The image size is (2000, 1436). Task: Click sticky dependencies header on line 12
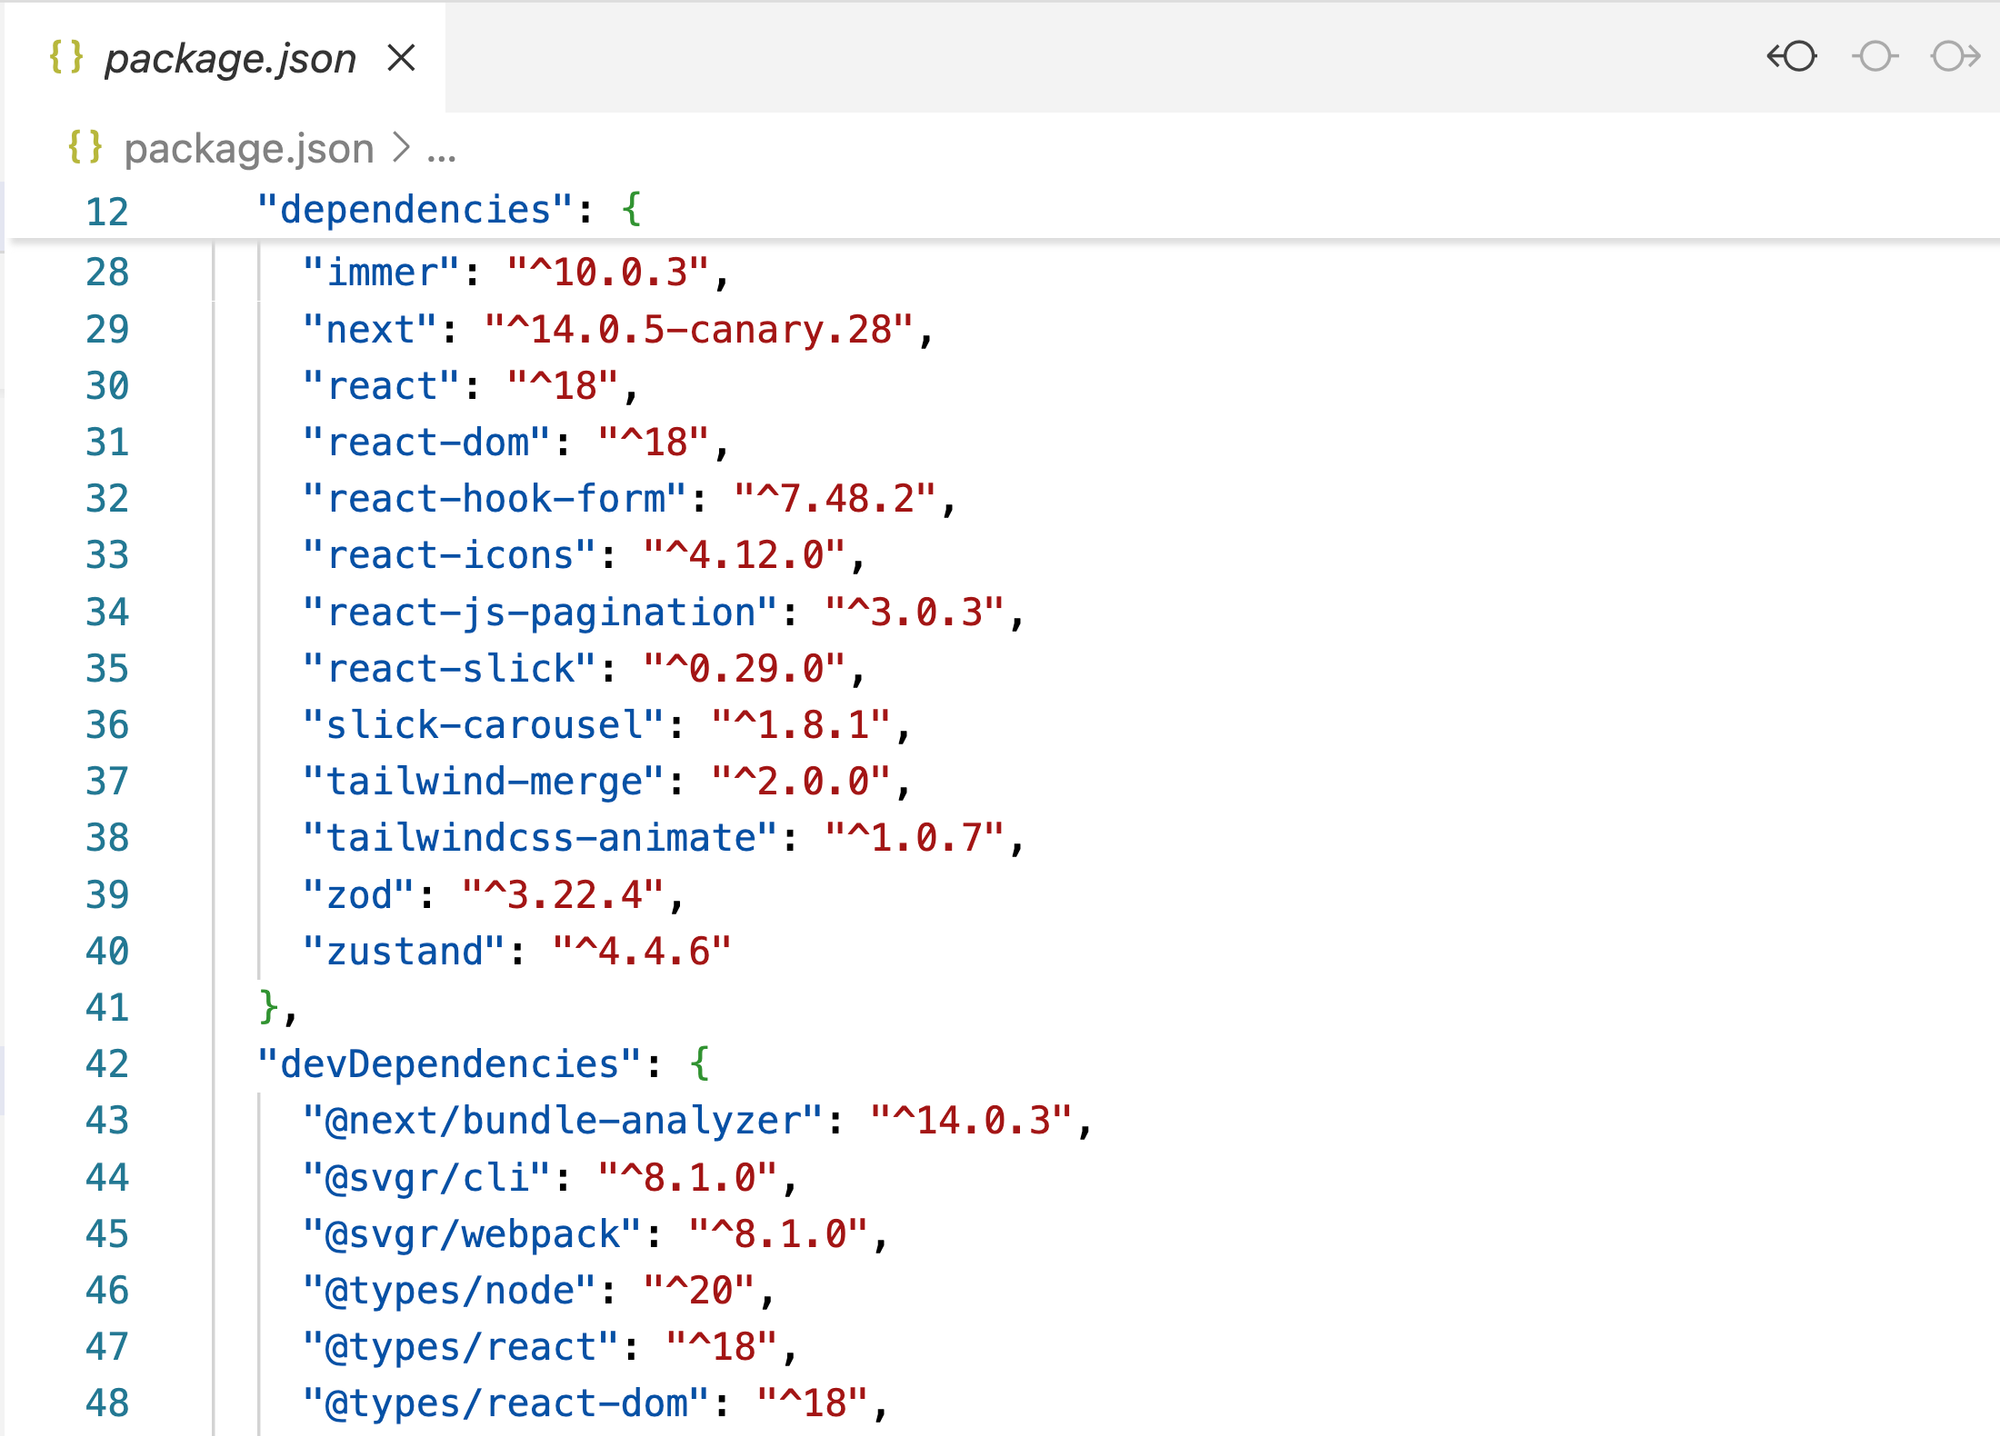(416, 210)
